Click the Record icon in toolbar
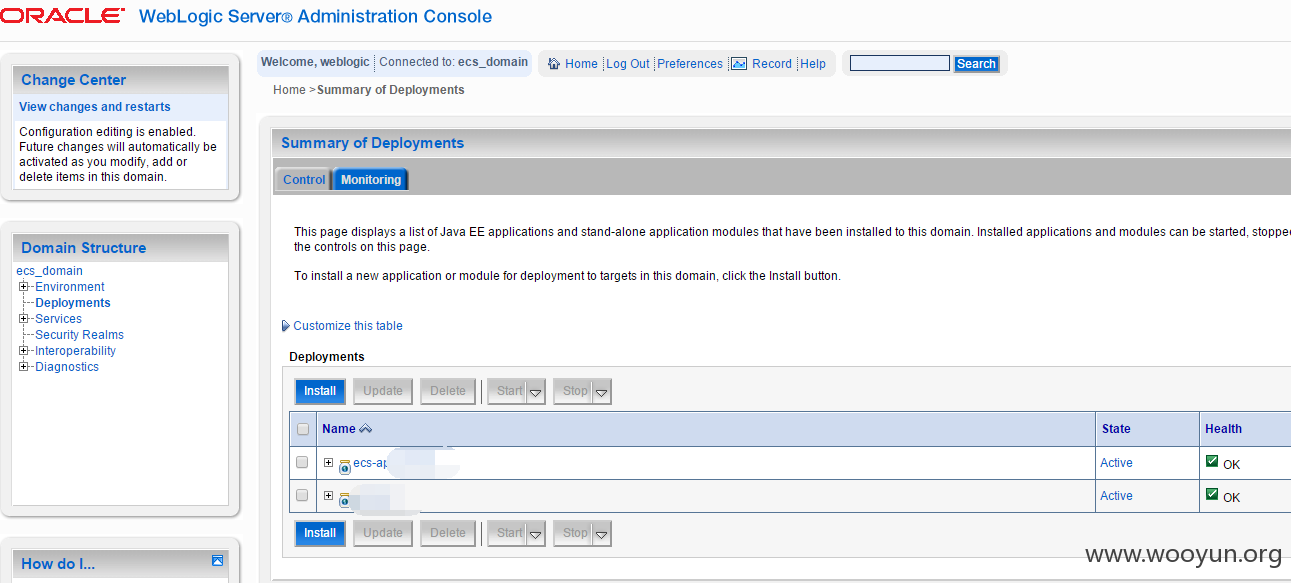This screenshot has width=1291, height=583. [739, 63]
